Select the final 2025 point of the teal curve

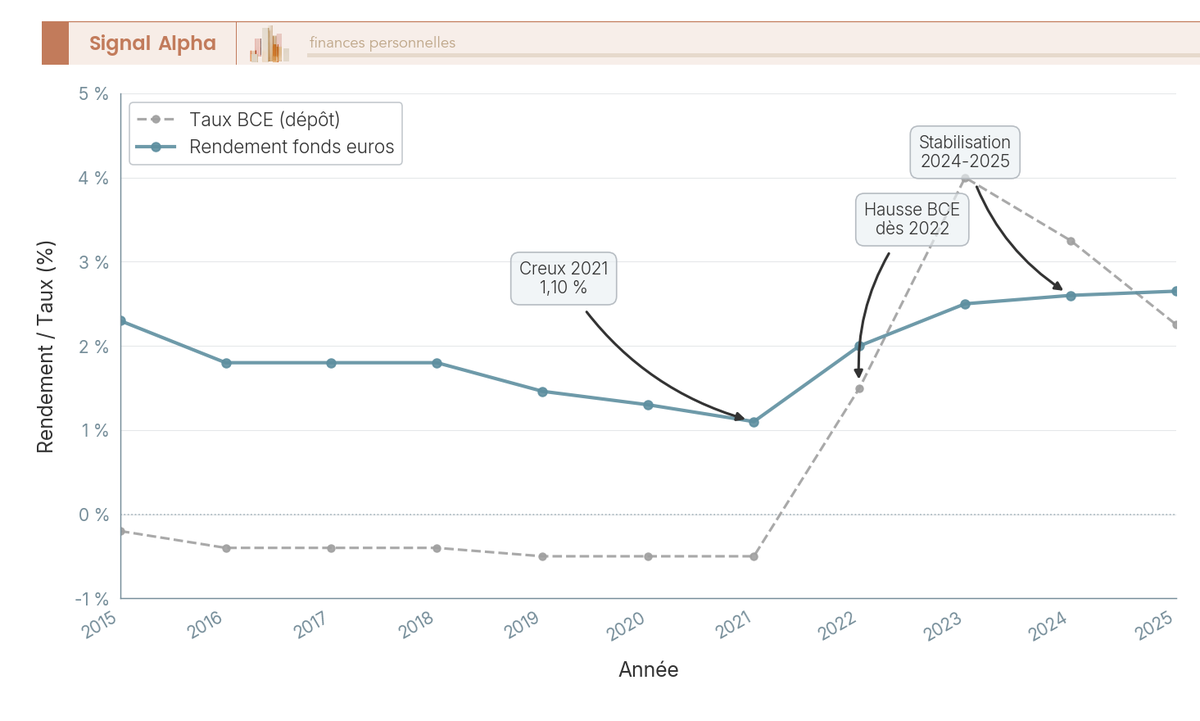coord(1175,290)
